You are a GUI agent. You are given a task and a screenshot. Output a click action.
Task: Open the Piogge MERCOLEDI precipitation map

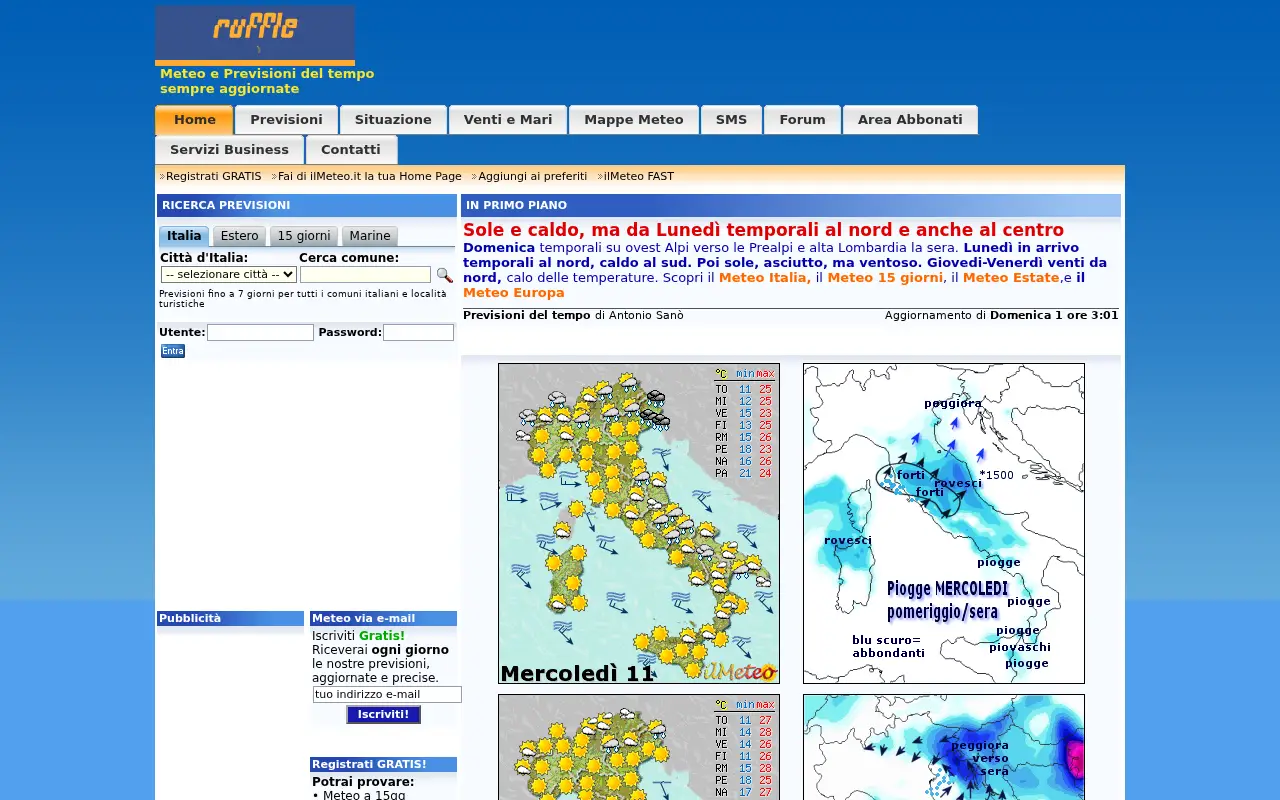tap(944, 523)
